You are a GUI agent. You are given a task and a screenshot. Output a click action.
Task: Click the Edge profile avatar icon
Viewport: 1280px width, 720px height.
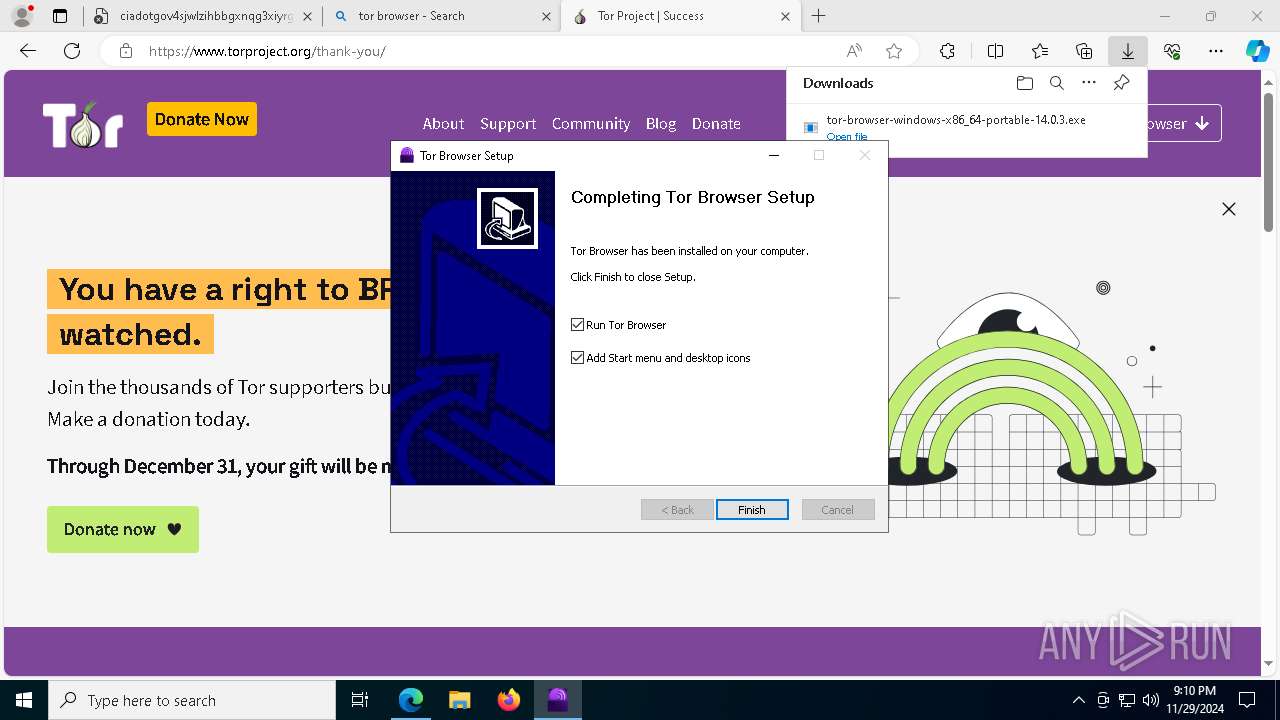21,16
